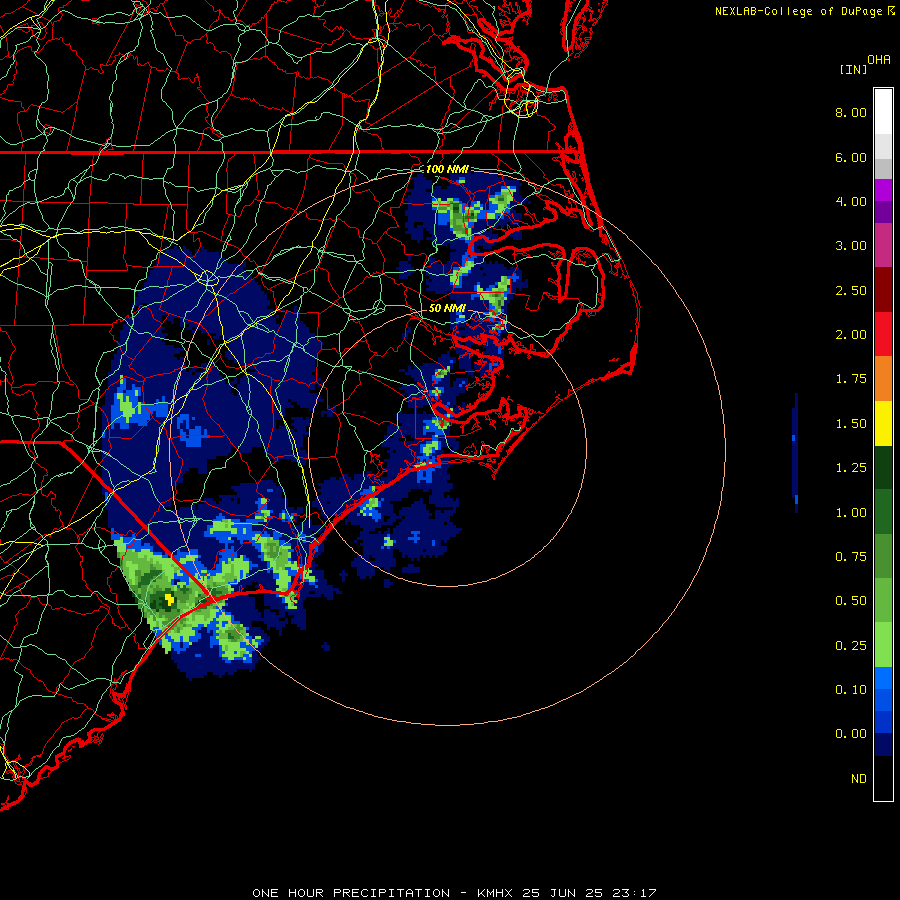Pick the white swatch in the legend
This screenshot has width=900, height=900.
[883, 112]
